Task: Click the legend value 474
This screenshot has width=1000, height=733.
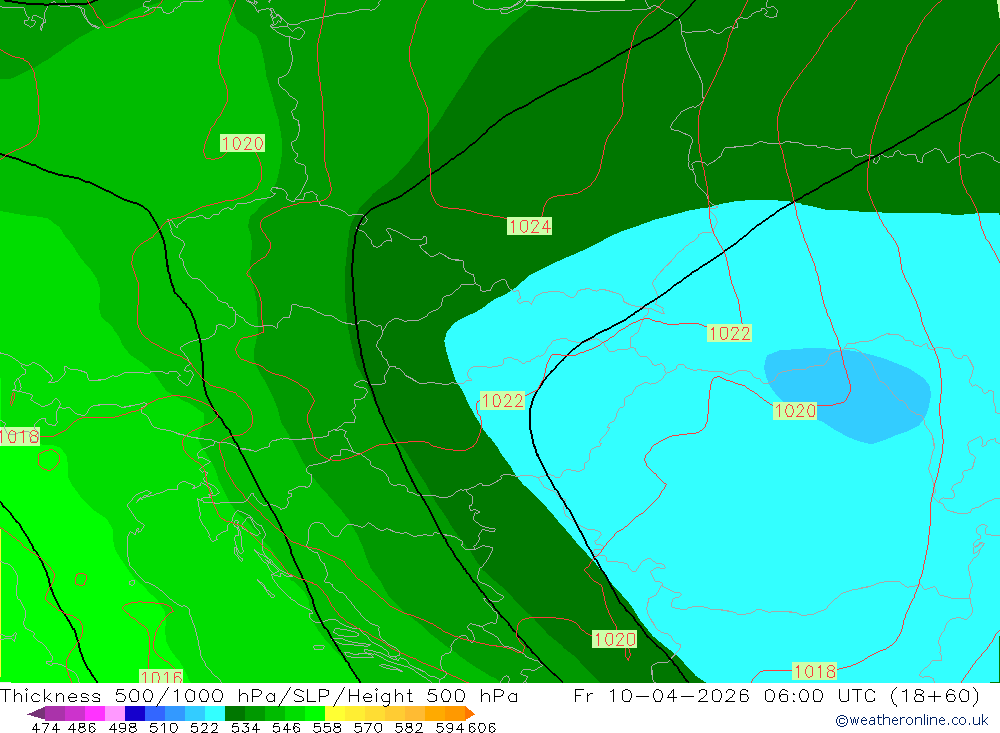Action: (45, 728)
